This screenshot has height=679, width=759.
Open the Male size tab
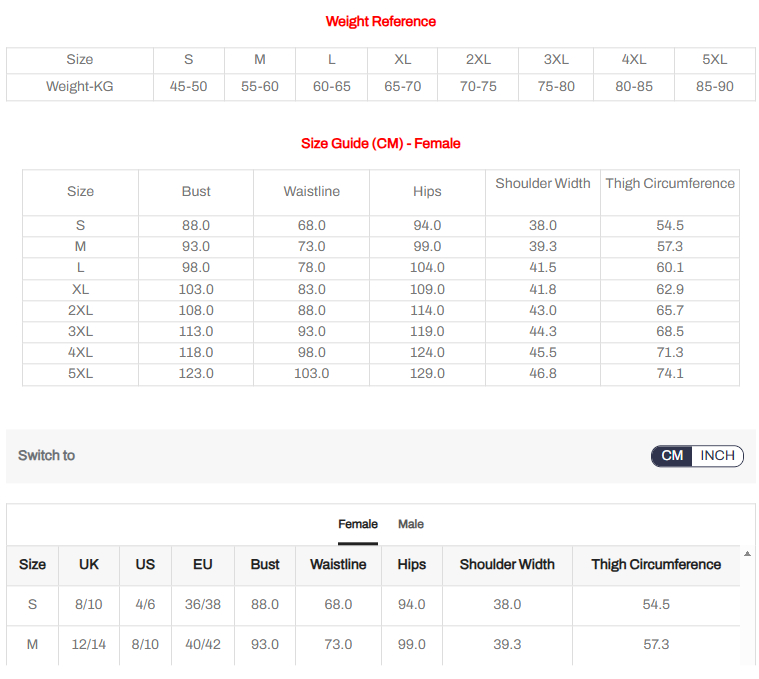410,524
